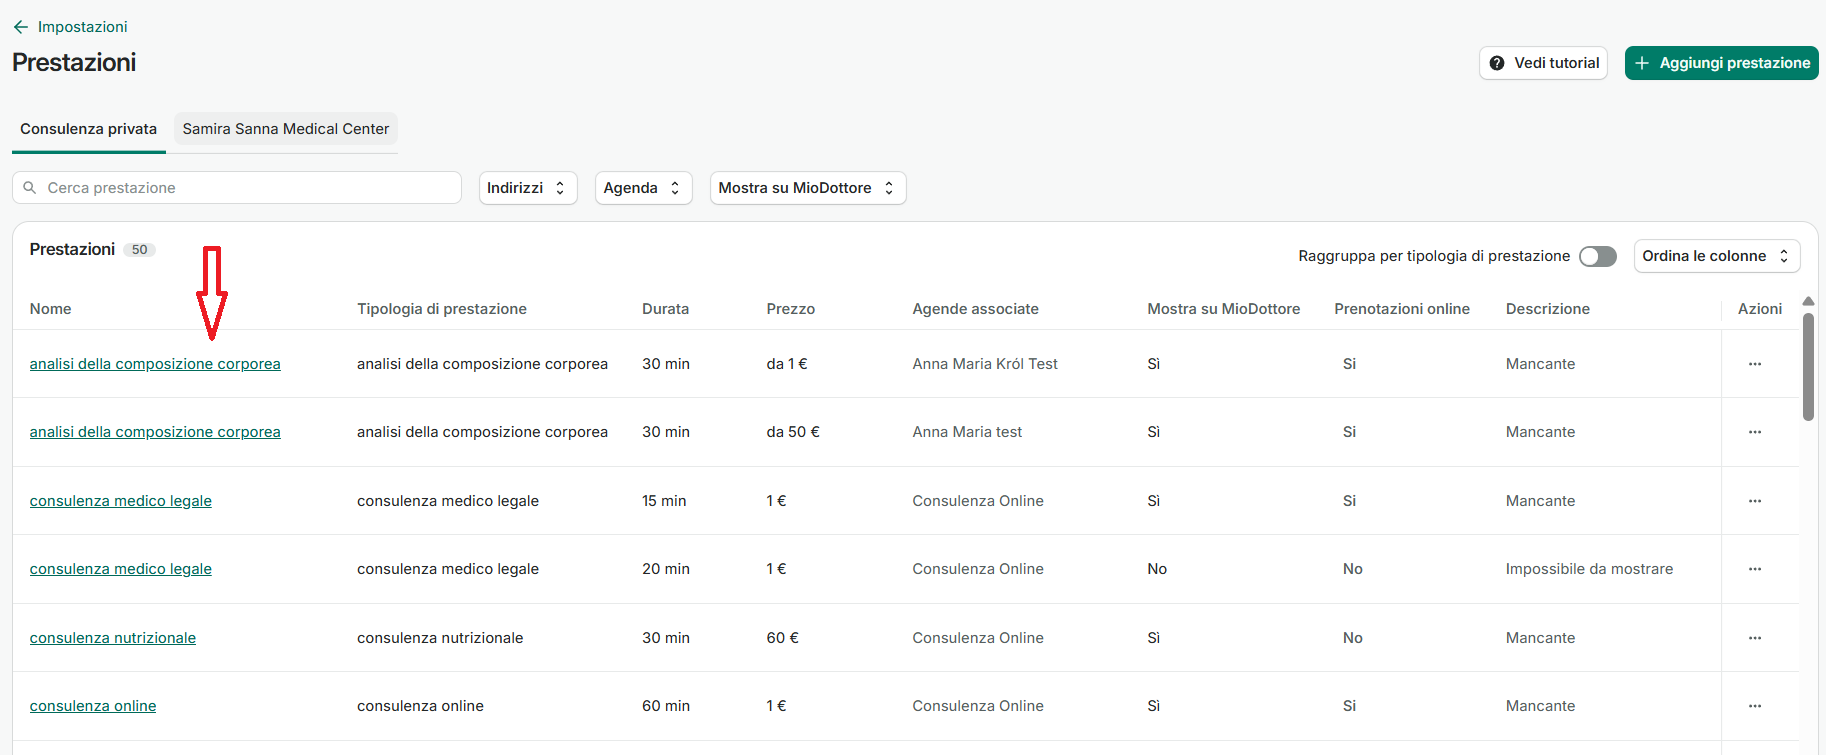This screenshot has width=1826, height=755.
Task: Click the Aggiungi prestazione button
Action: tap(1721, 63)
